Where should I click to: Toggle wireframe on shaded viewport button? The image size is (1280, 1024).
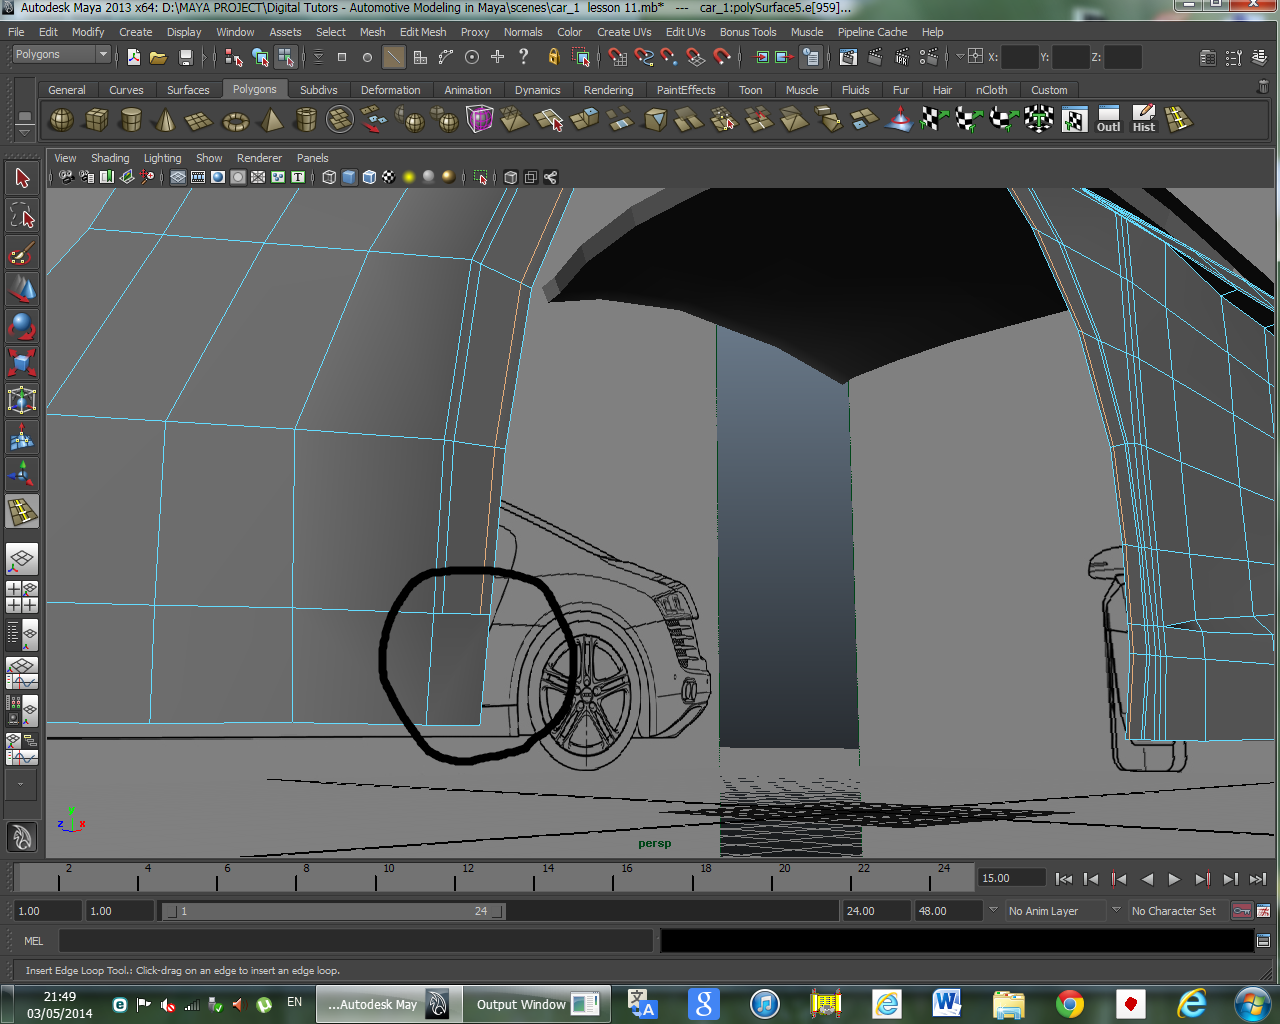coord(369,177)
